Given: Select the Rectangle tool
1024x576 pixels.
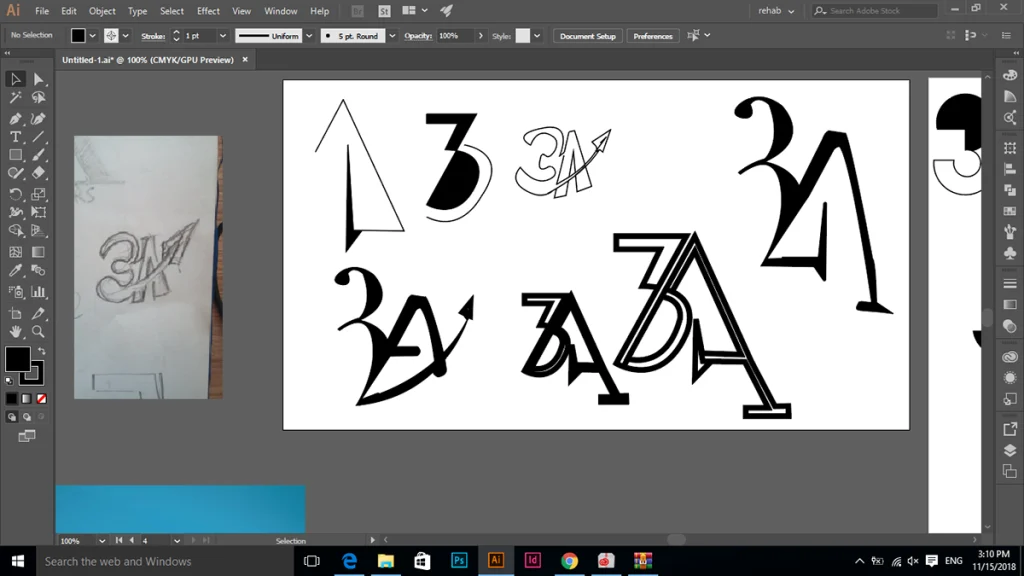Looking at the screenshot, I should pyautogui.click(x=15, y=155).
